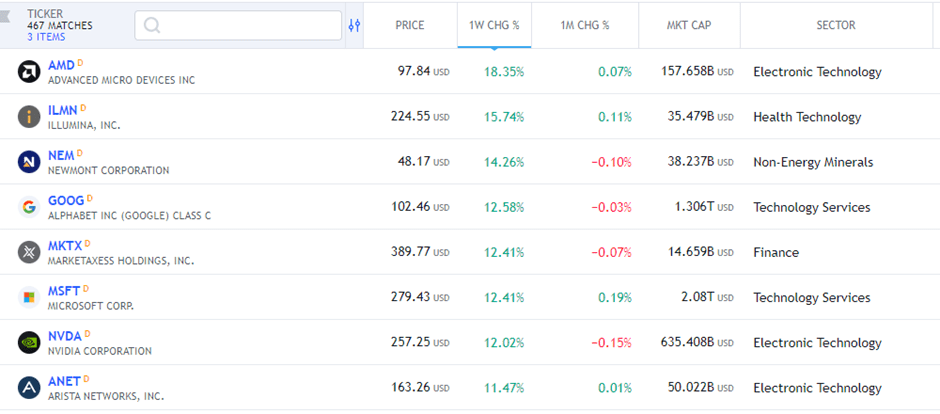Click the NVIDIA CORPORATION company name

pyautogui.click(x=100, y=351)
